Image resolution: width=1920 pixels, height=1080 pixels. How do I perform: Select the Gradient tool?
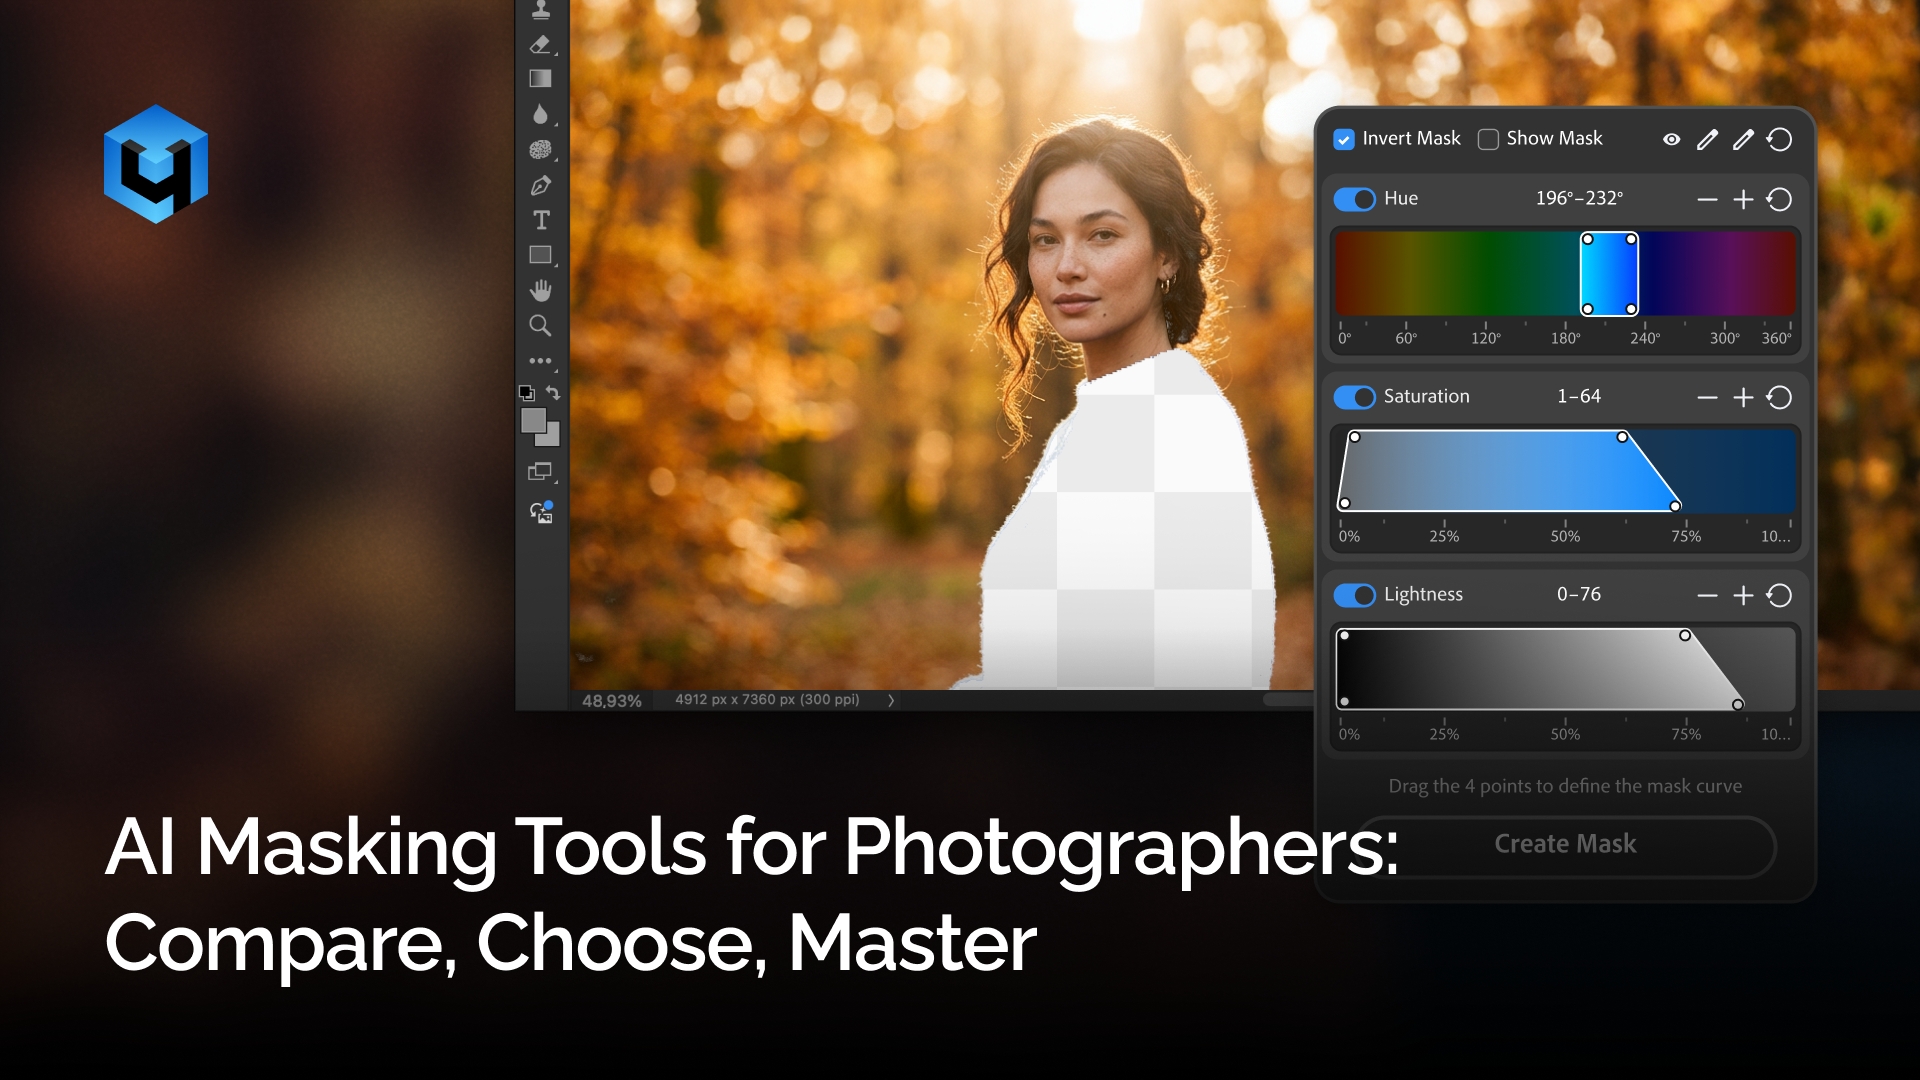540,79
